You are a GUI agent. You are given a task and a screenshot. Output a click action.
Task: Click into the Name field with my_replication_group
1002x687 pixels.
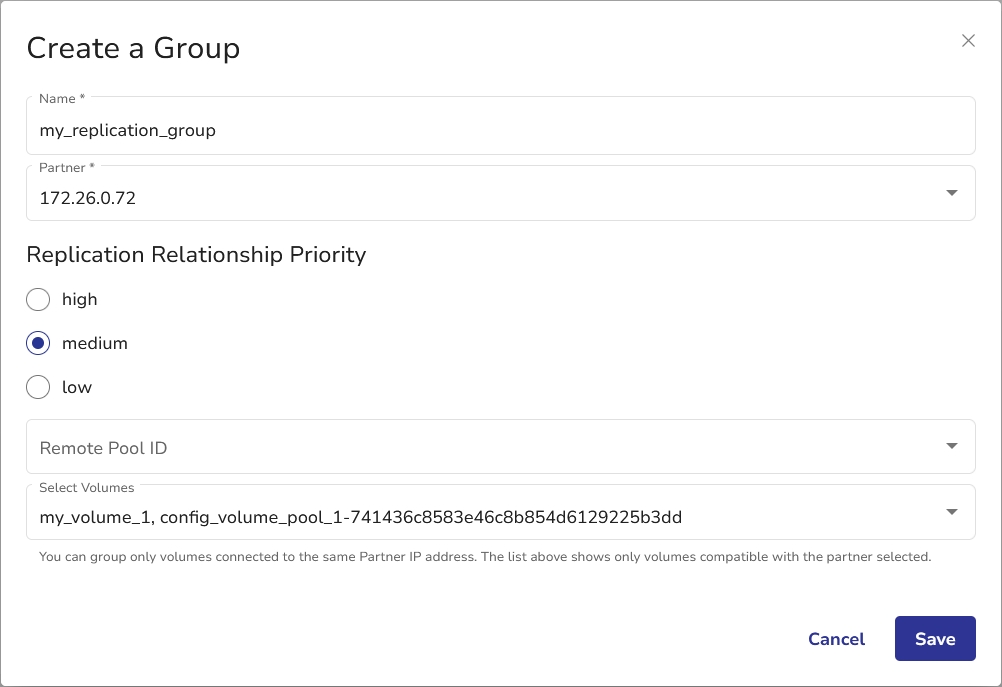480,130
